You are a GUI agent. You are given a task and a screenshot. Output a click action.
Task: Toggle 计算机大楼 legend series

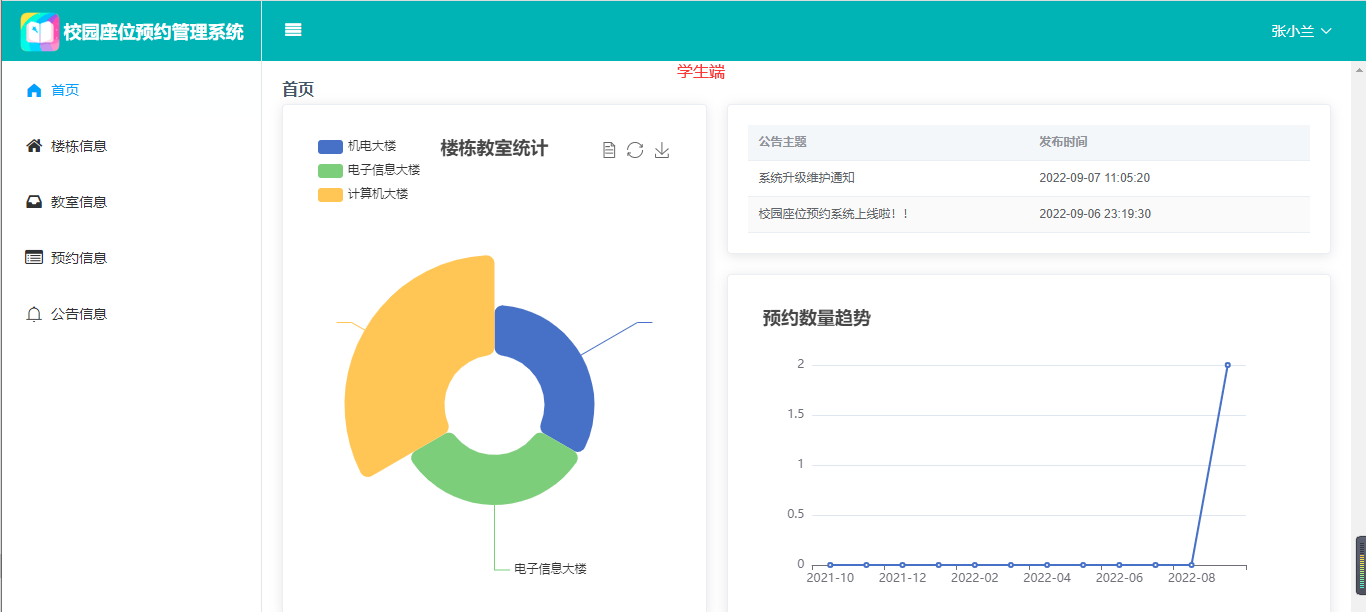coord(362,194)
